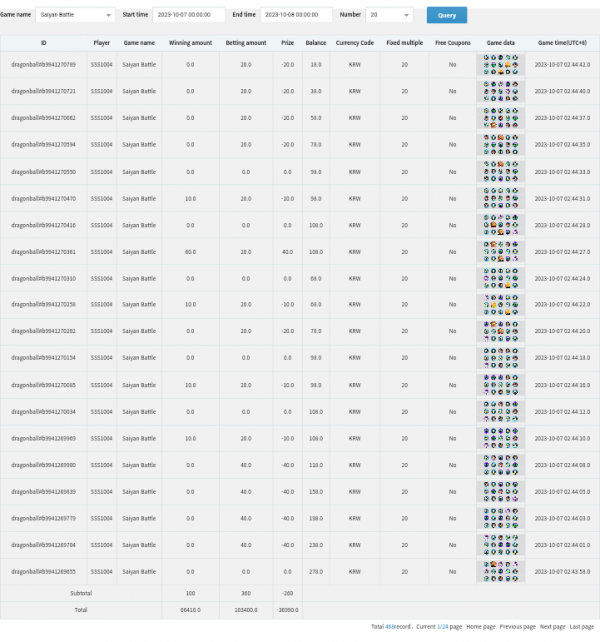Image resolution: width=600 pixels, height=642 pixels.
Task: Open game data thumbnail for 02:44:16.0 row
Action: [x=500, y=385]
